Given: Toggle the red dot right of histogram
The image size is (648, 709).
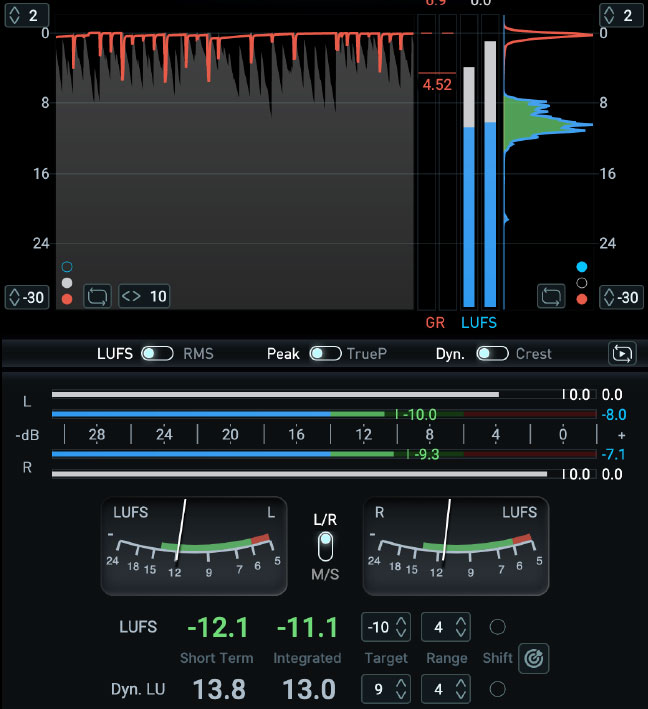Looking at the screenshot, I should pos(582,299).
